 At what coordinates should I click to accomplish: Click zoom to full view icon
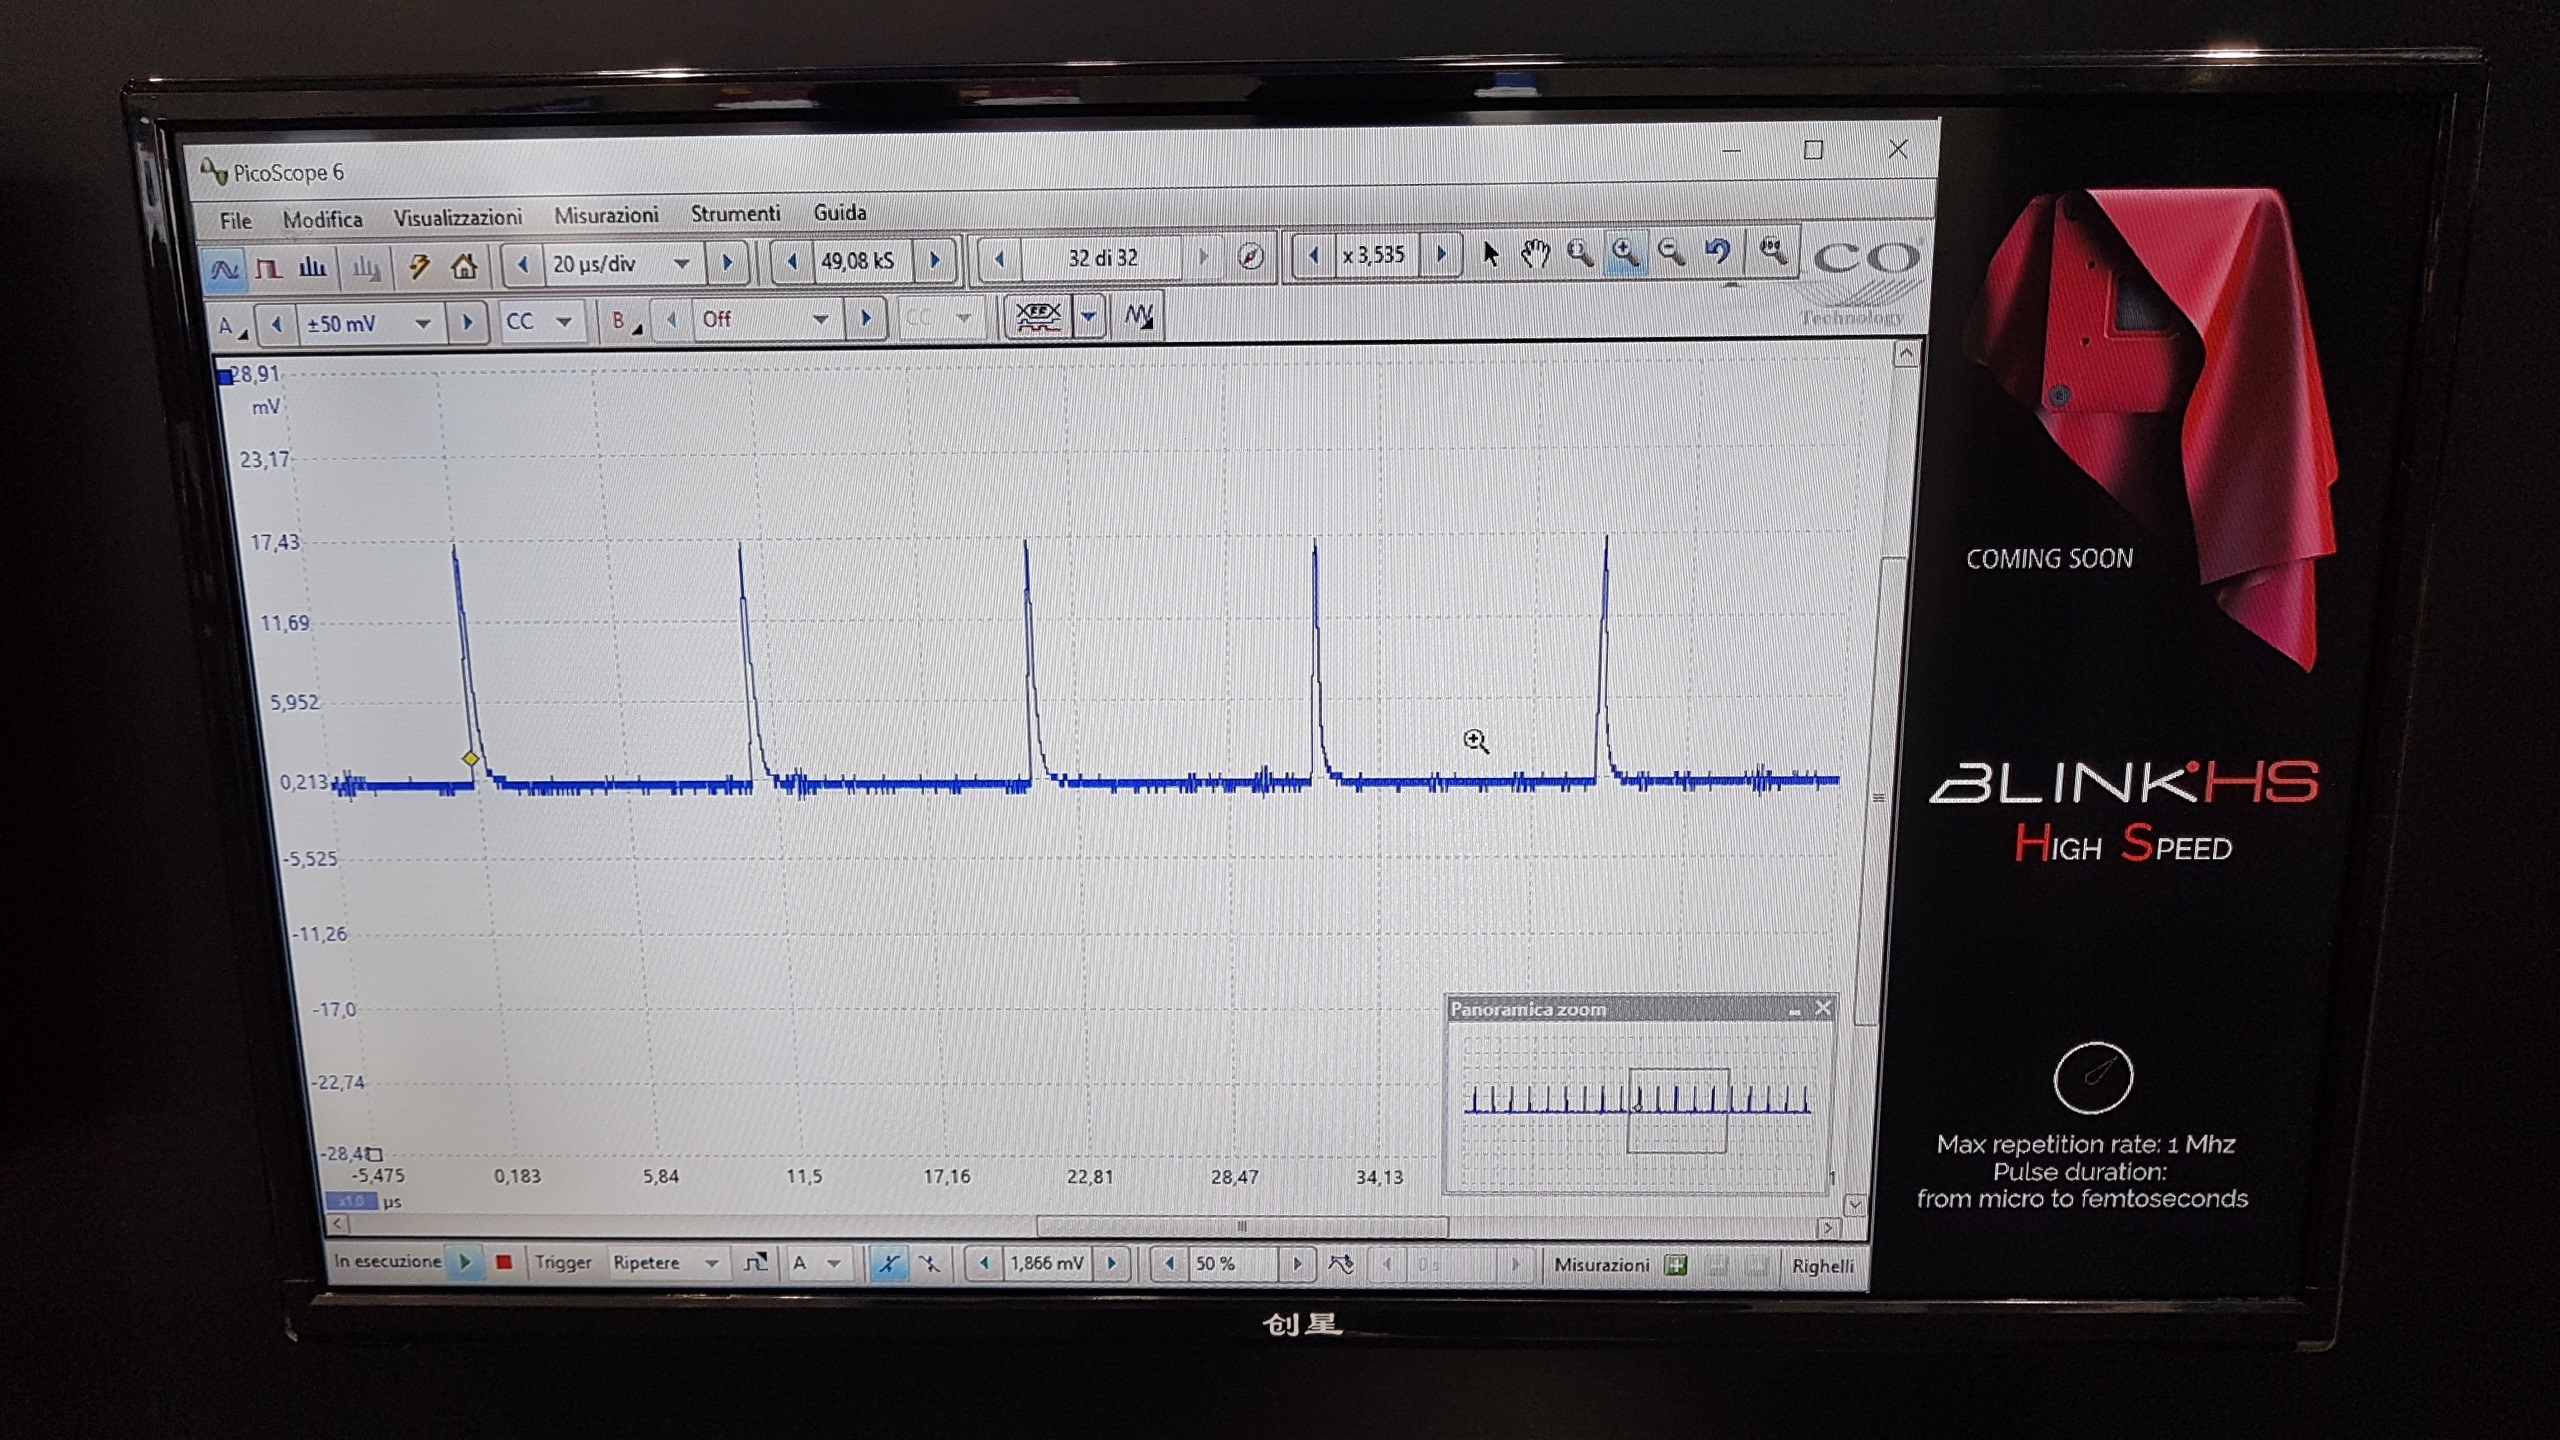pos(1773,250)
